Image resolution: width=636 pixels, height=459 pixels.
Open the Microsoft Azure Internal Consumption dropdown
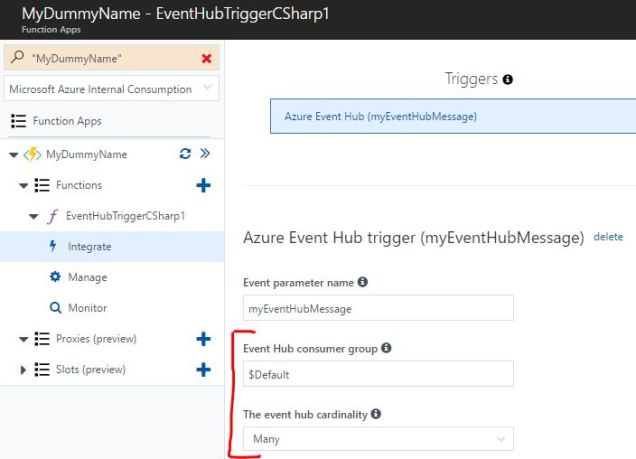coord(112,88)
